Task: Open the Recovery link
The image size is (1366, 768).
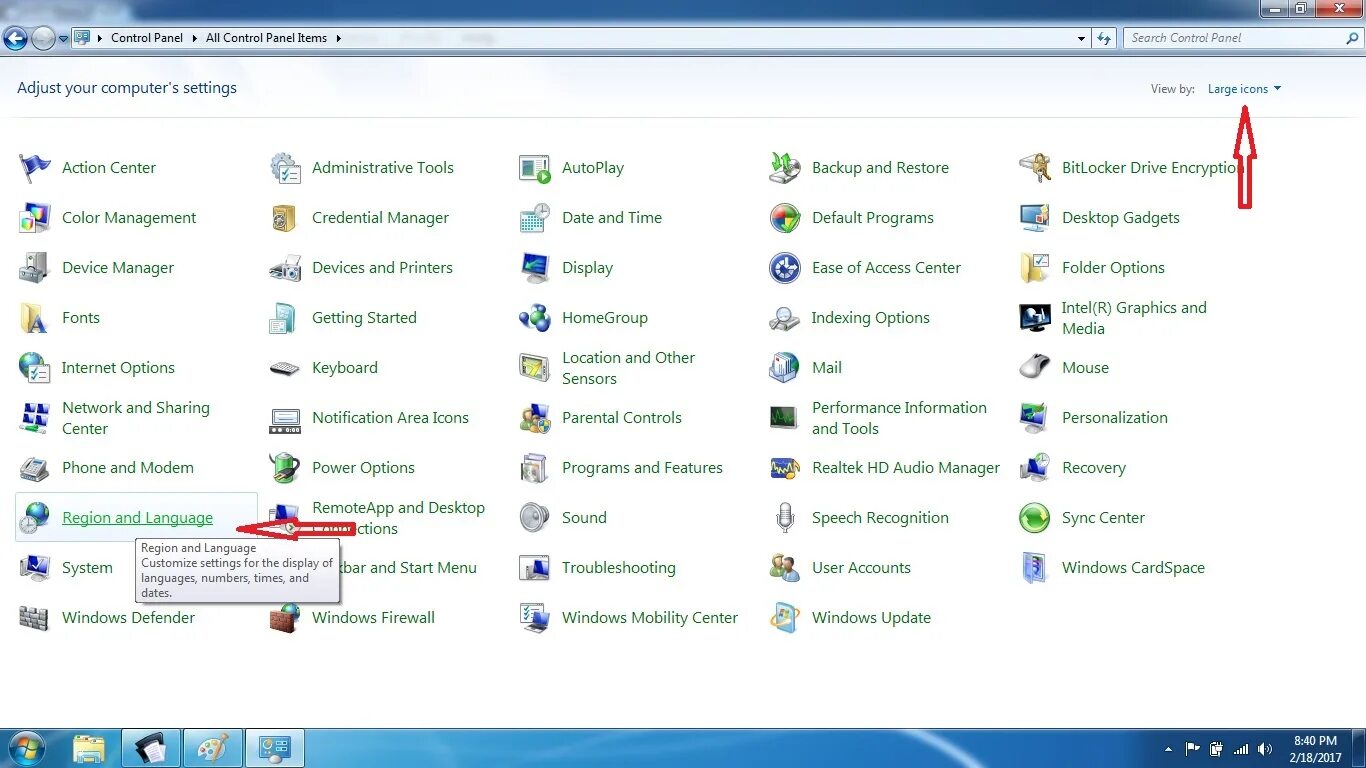Action: coord(1094,468)
